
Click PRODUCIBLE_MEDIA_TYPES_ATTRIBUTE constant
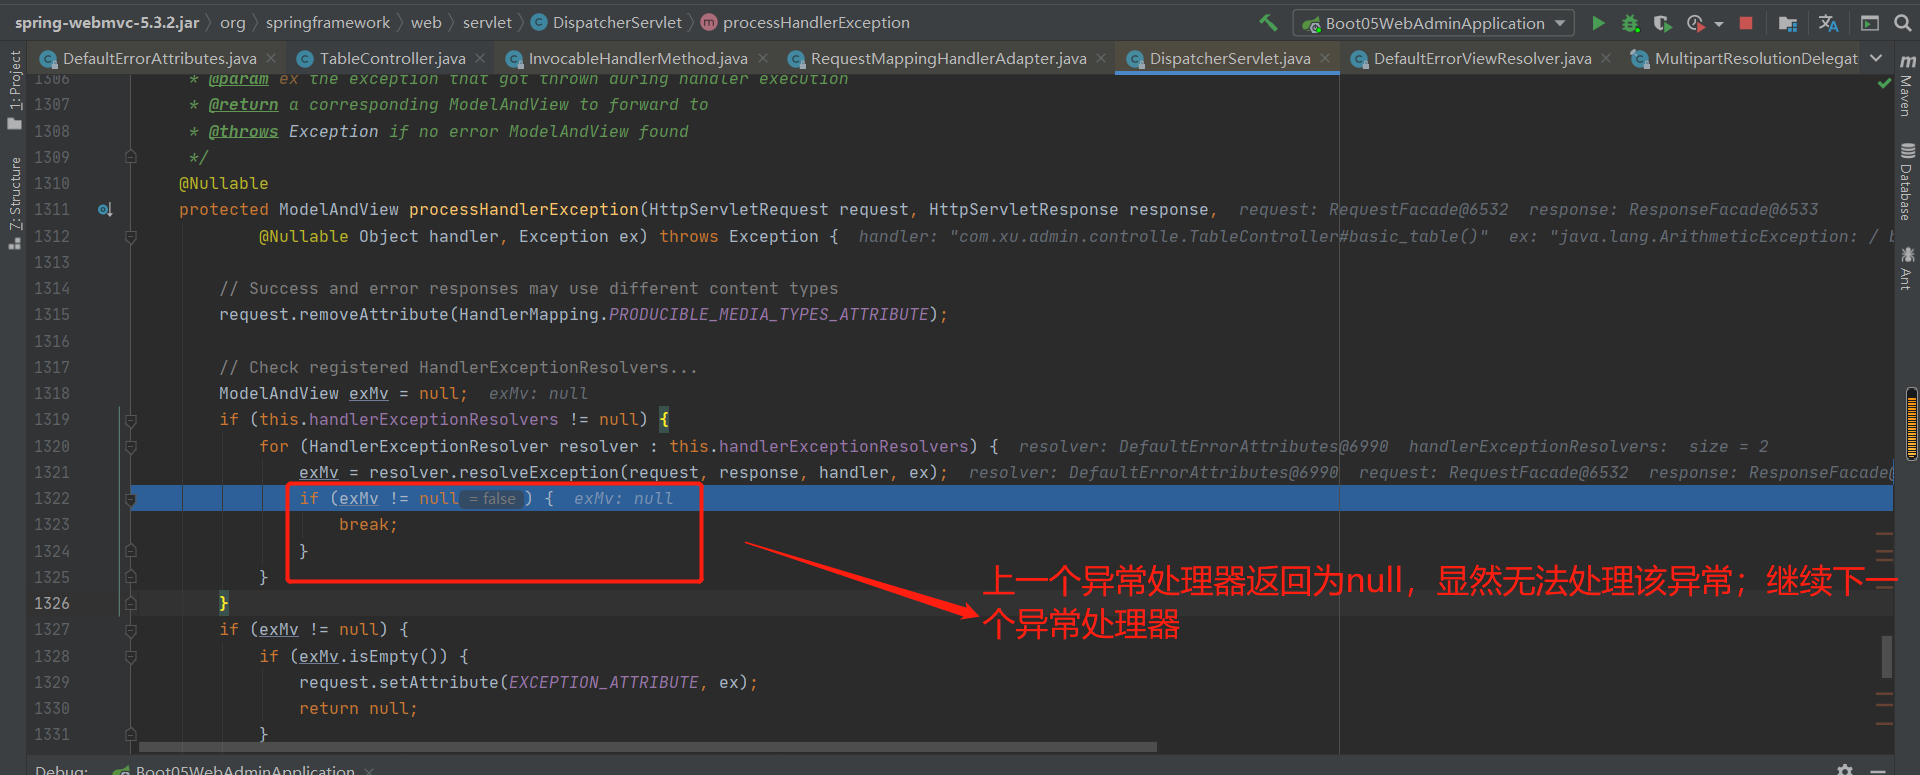pyautogui.click(x=769, y=315)
